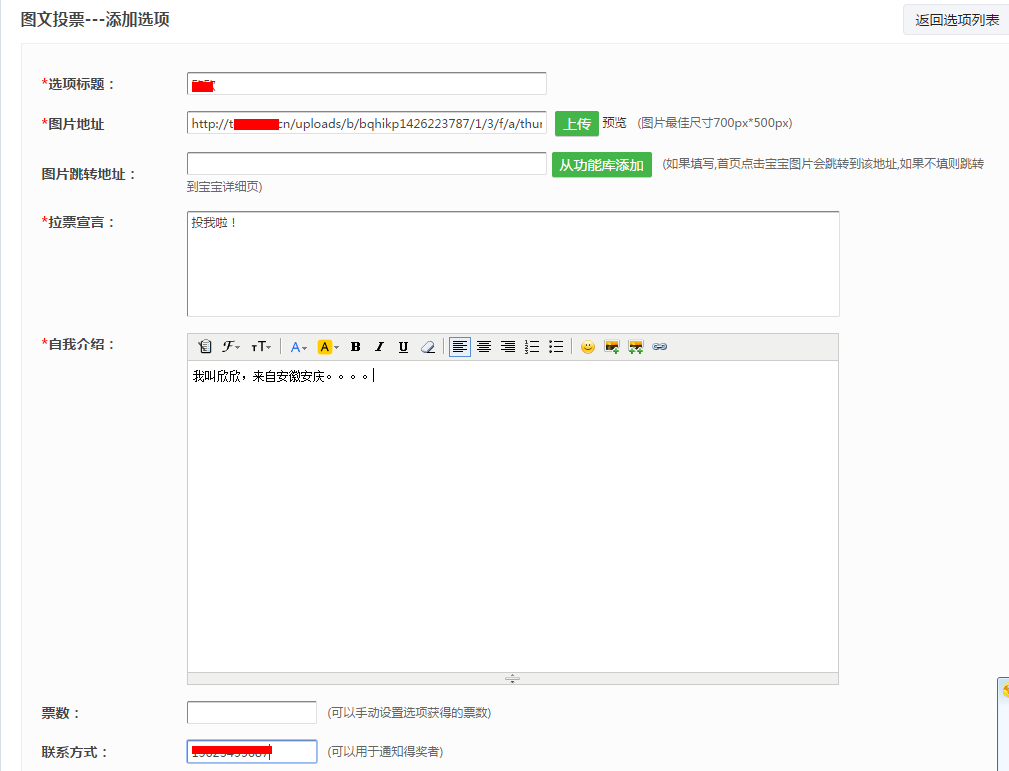Toggle italic formatting in the editor
Viewport: 1009px width, 771px height.
[379, 347]
